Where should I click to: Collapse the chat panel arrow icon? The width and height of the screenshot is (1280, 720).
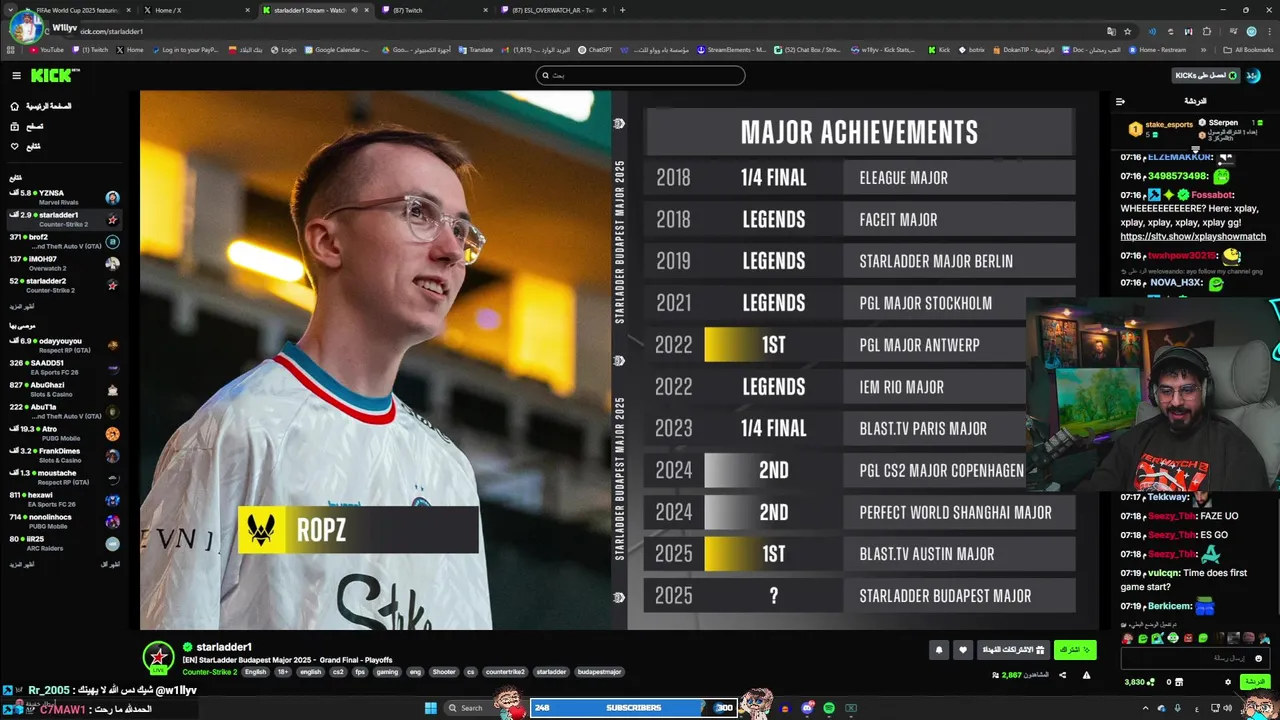(1120, 101)
